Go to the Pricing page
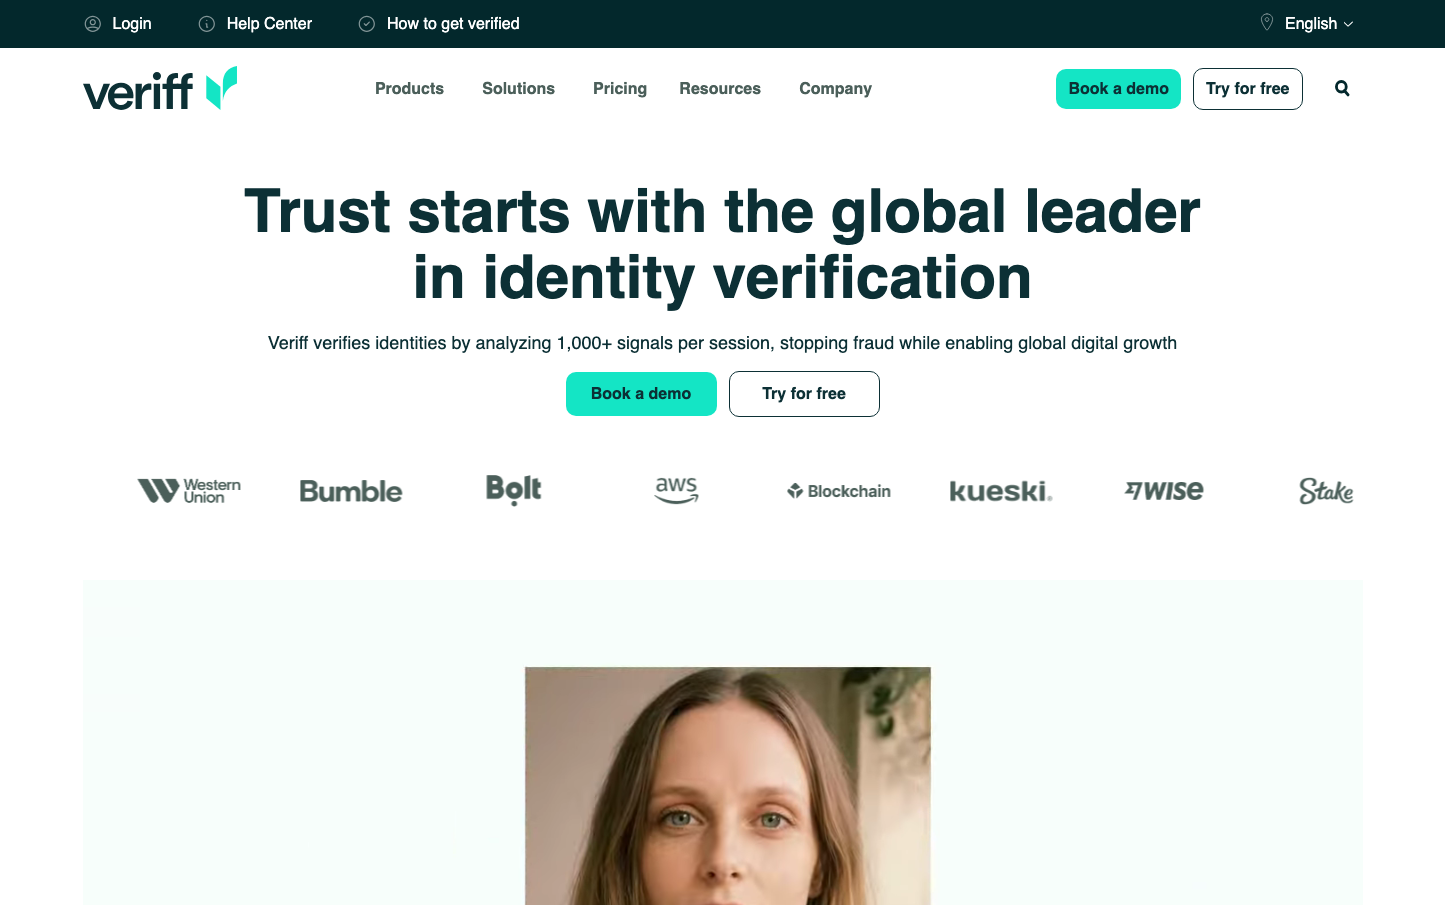This screenshot has height=905, width=1445. pyautogui.click(x=620, y=89)
